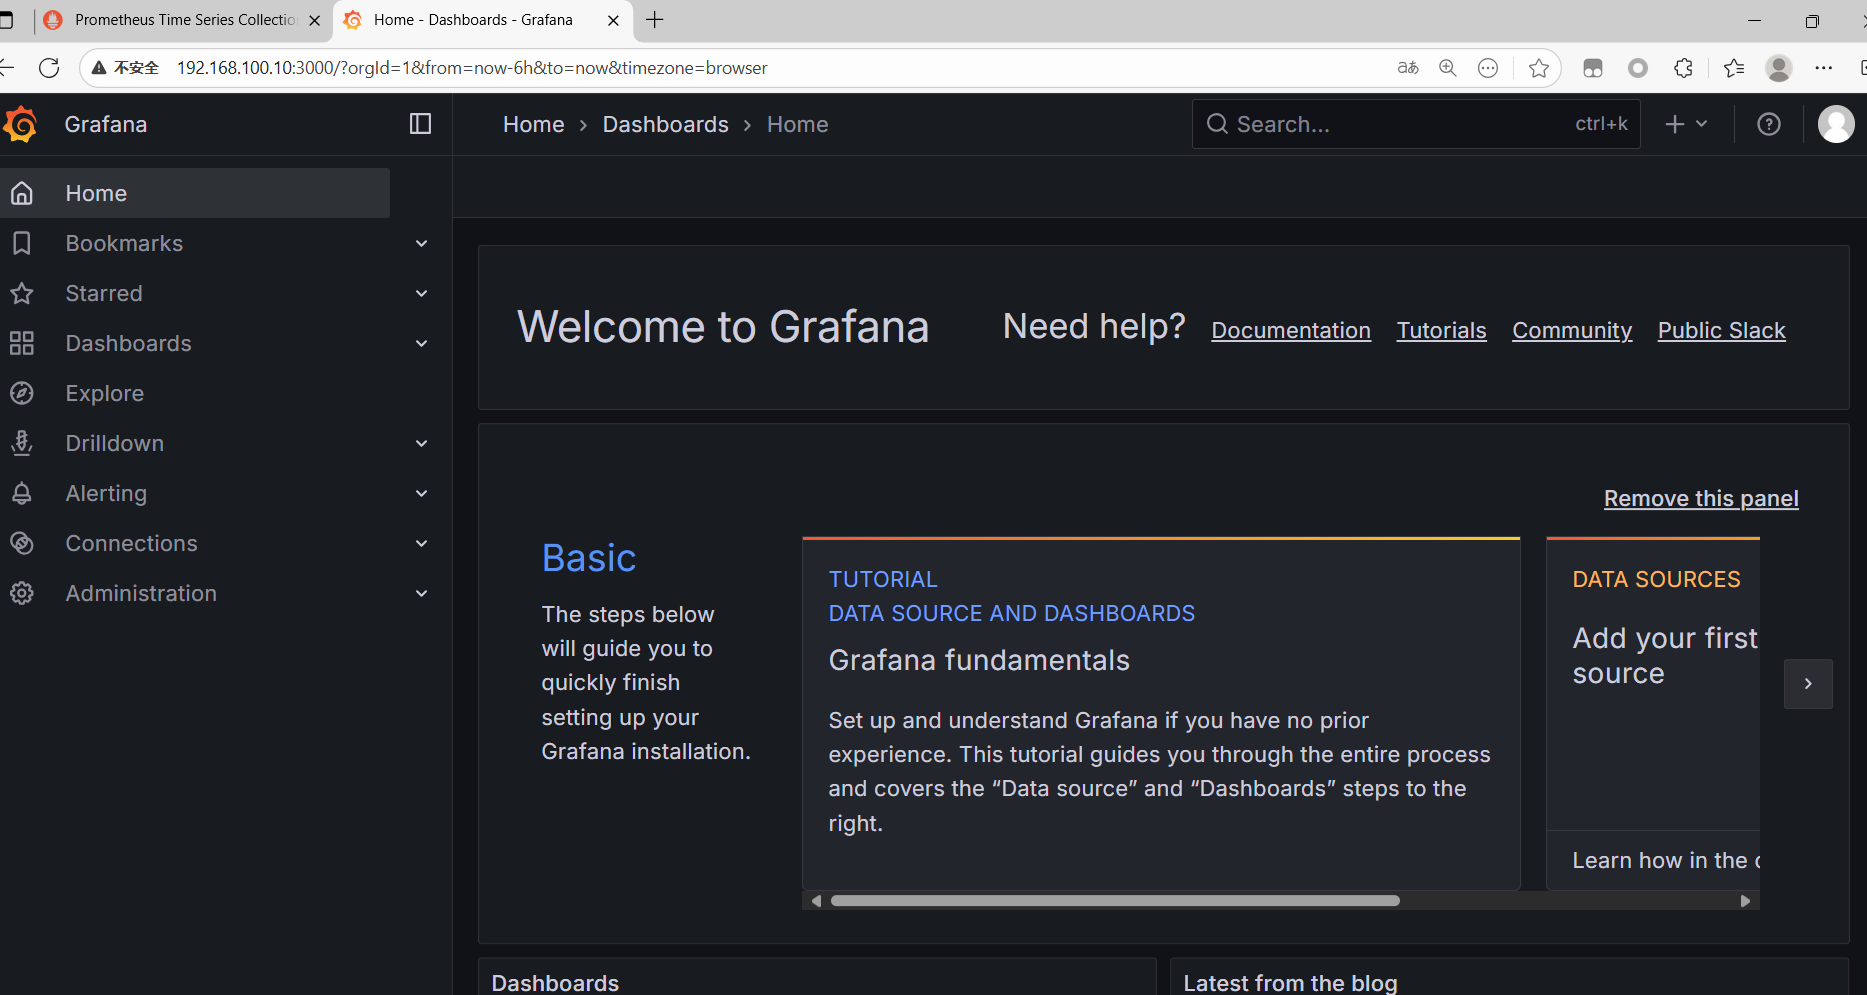Close the Prometheus Time Series tab
The width and height of the screenshot is (1867, 995).
[x=314, y=20]
